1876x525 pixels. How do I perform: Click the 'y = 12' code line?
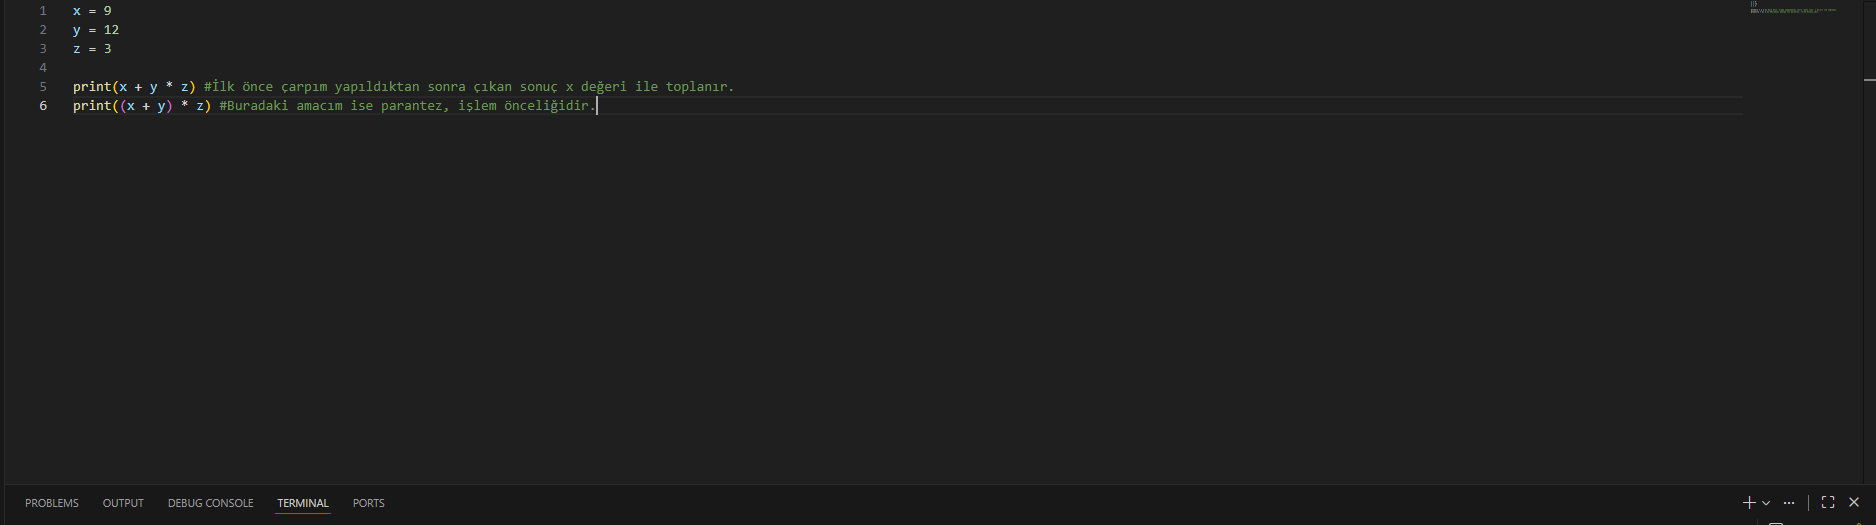96,30
